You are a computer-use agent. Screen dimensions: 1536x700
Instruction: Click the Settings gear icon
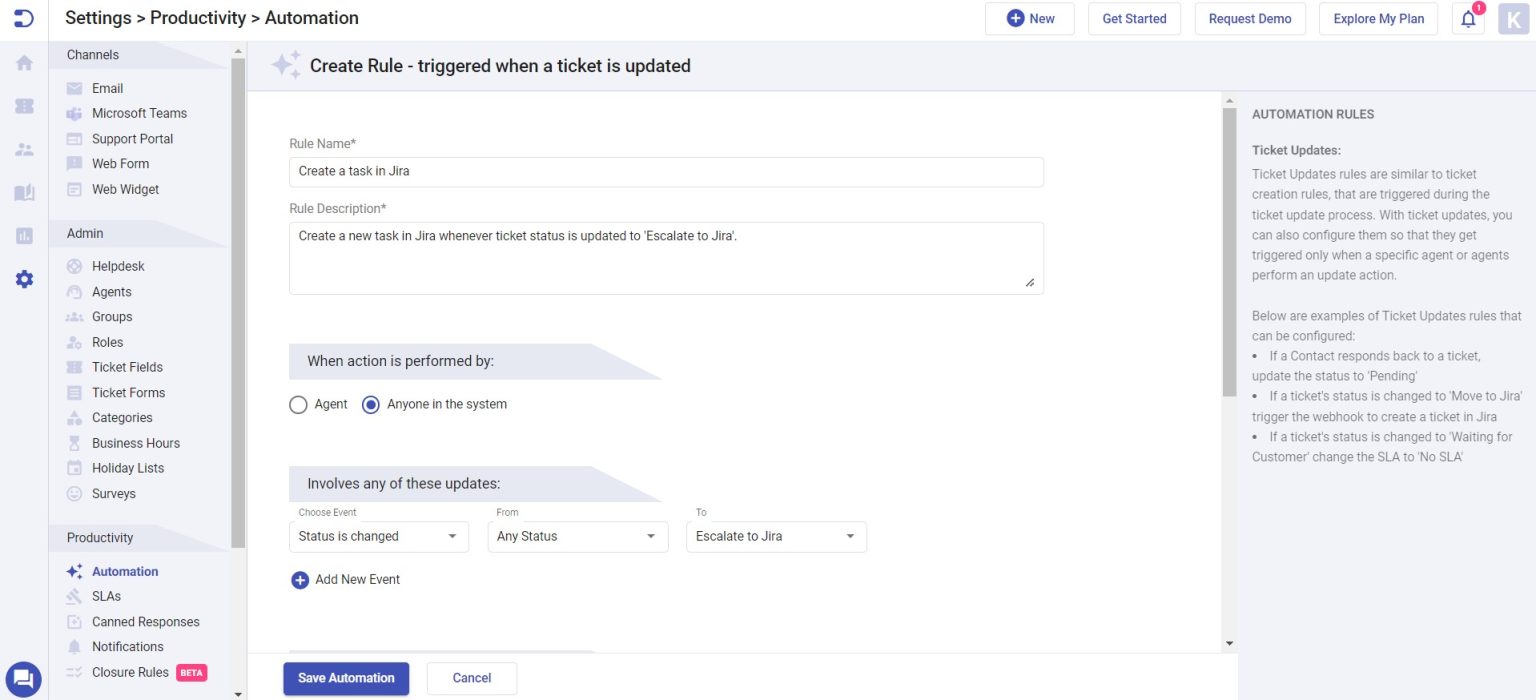(x=23, y=279)
